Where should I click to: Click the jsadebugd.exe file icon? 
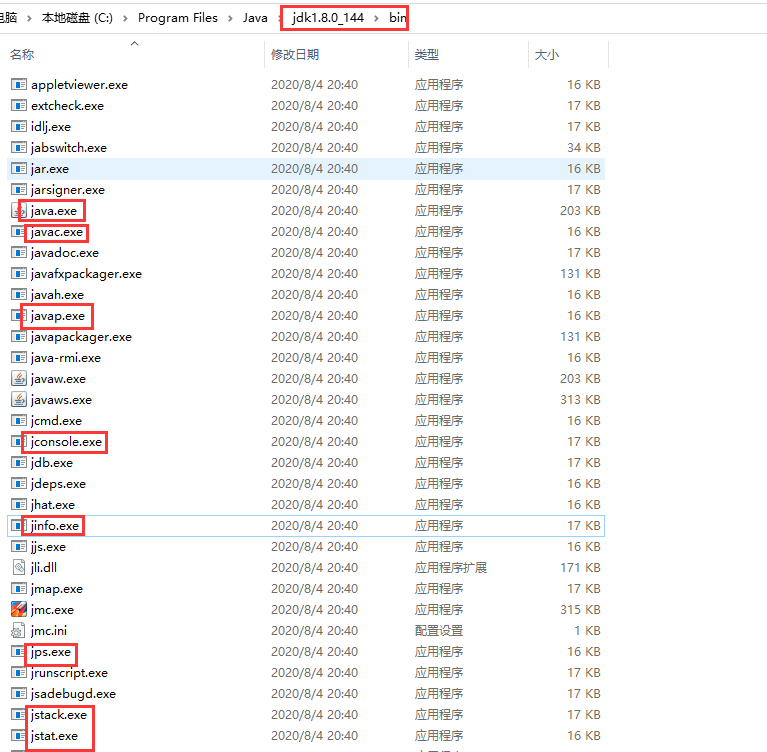(19, 694)
